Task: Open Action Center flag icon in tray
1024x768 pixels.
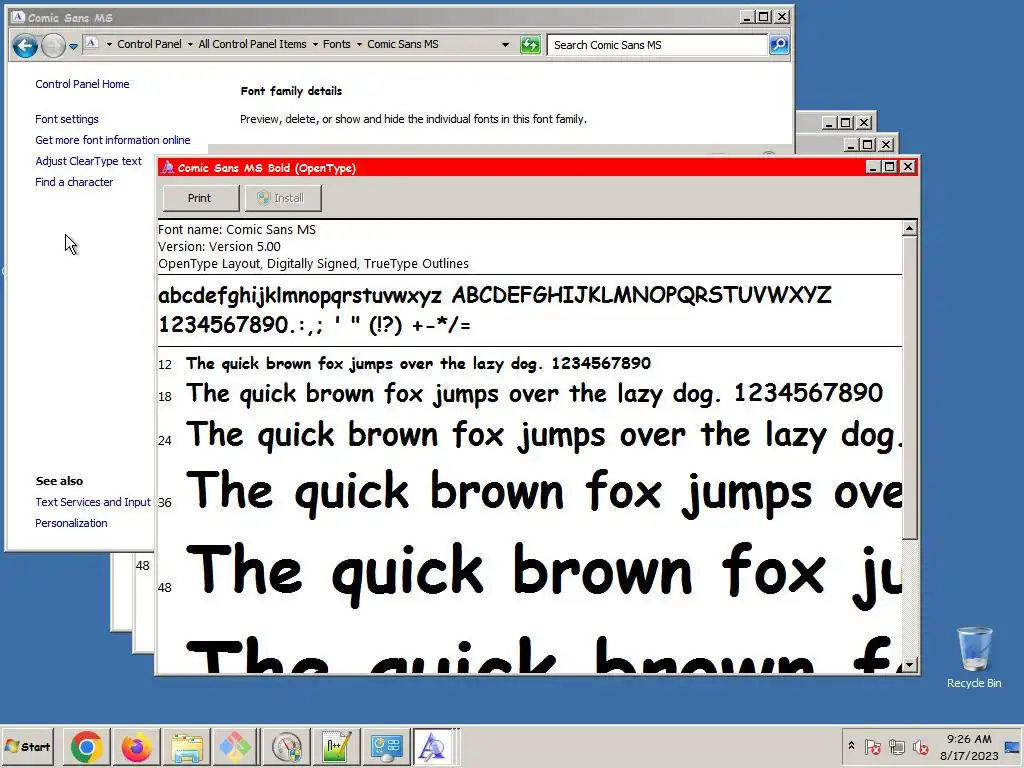Action: point(872,746)
